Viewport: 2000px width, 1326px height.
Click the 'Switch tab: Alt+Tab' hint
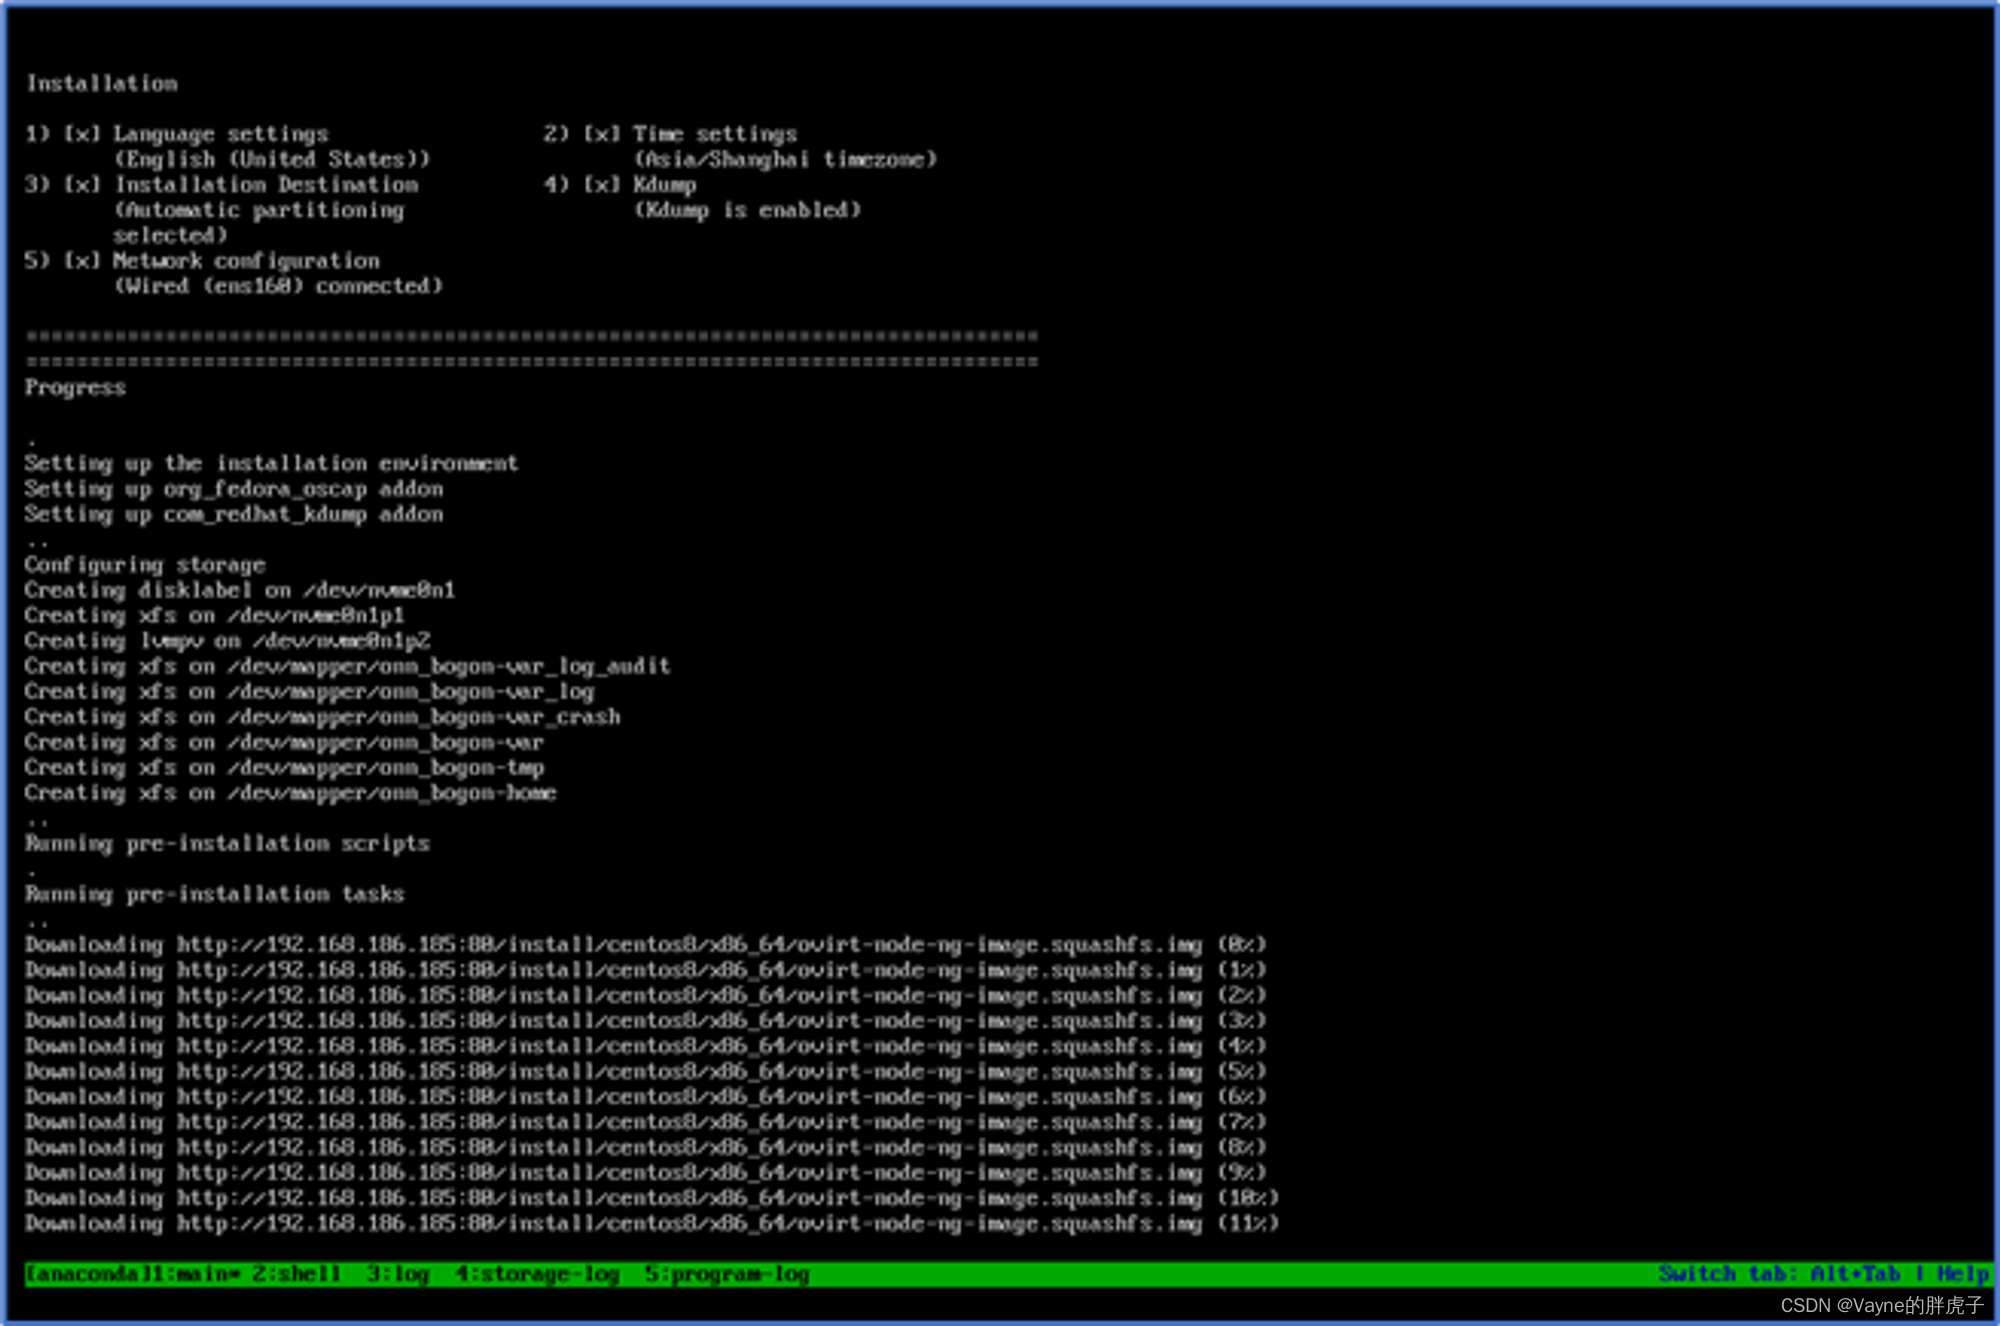1779,1274
